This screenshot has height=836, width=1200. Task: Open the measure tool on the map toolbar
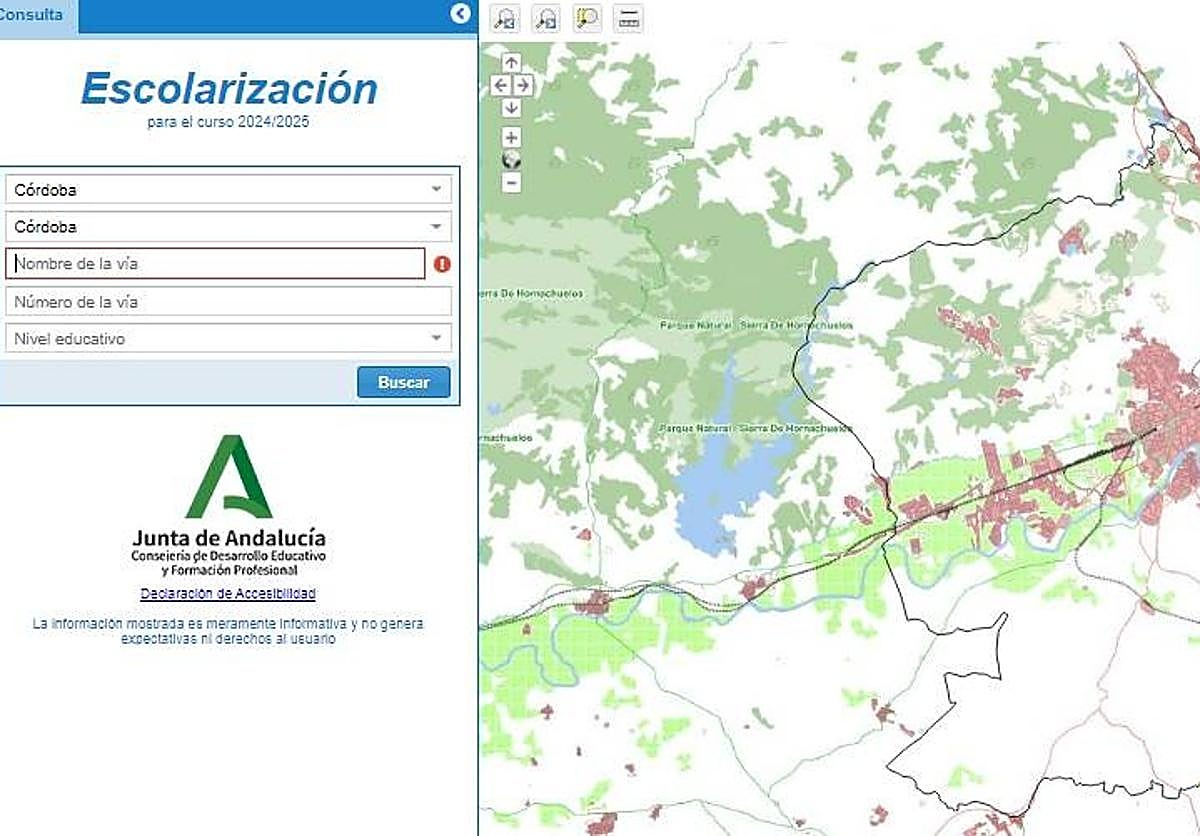pyautogui.click(x=628, y=18)
